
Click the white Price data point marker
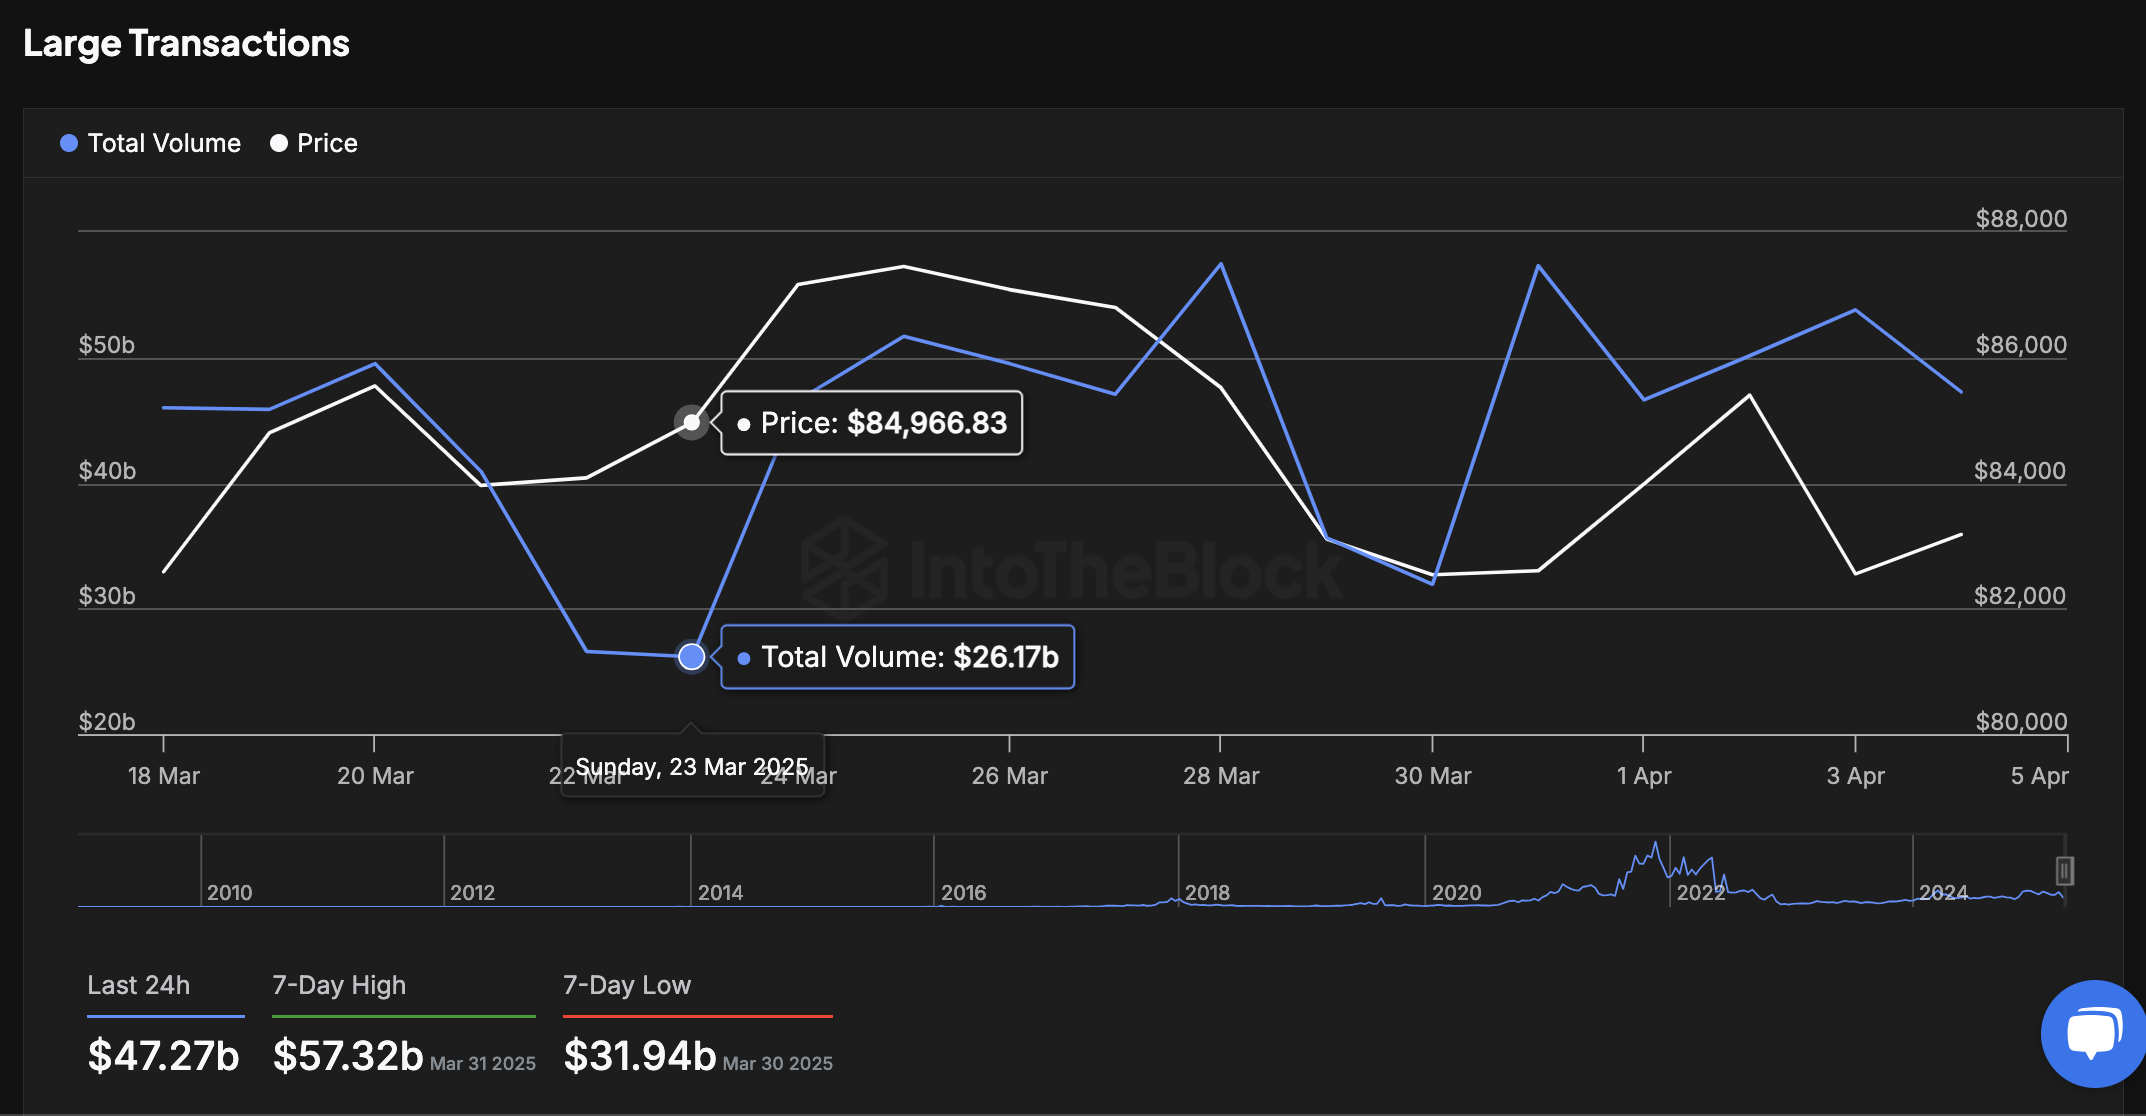691,423
